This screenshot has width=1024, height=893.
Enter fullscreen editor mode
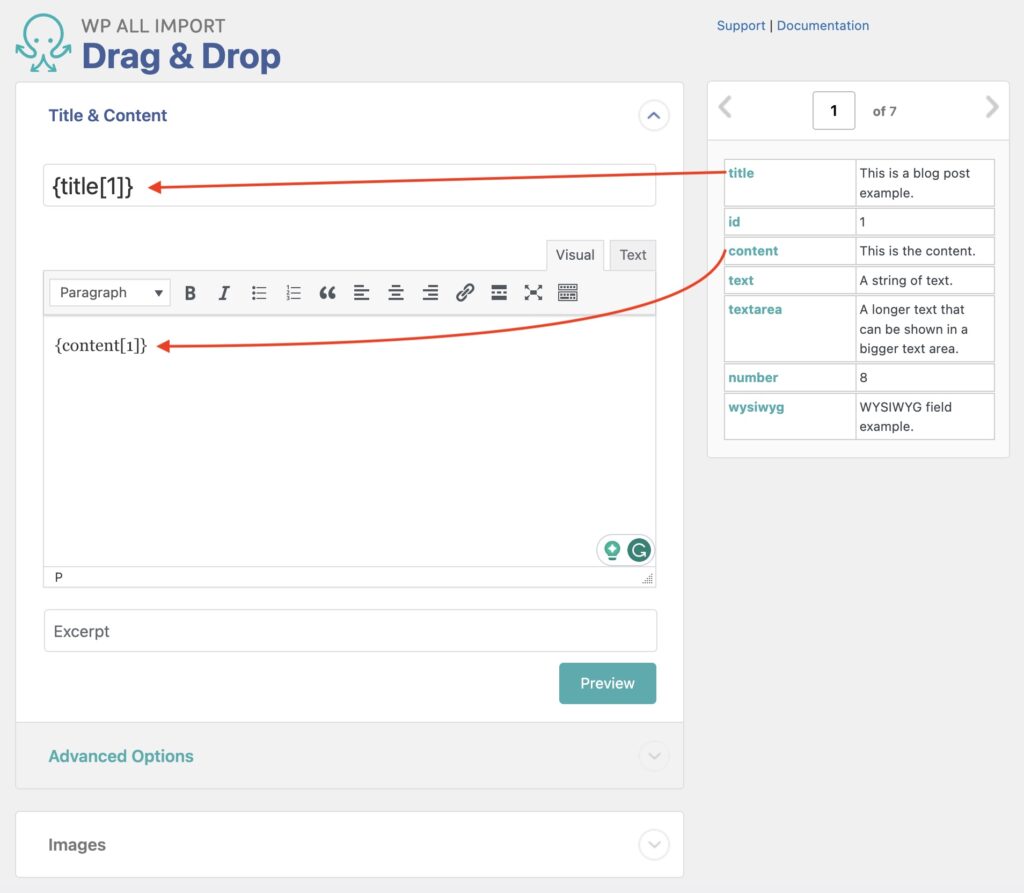[533, 293]
